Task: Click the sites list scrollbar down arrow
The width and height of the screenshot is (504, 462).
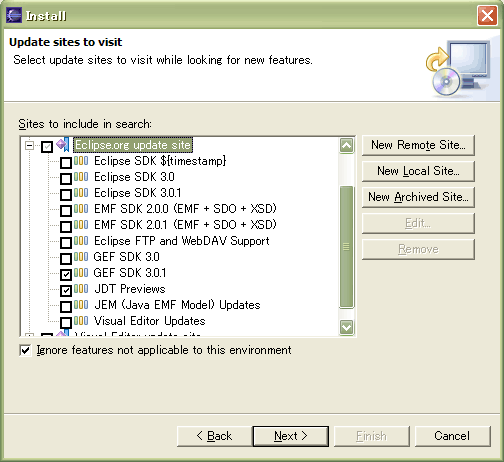Action: tap(347, 327)
